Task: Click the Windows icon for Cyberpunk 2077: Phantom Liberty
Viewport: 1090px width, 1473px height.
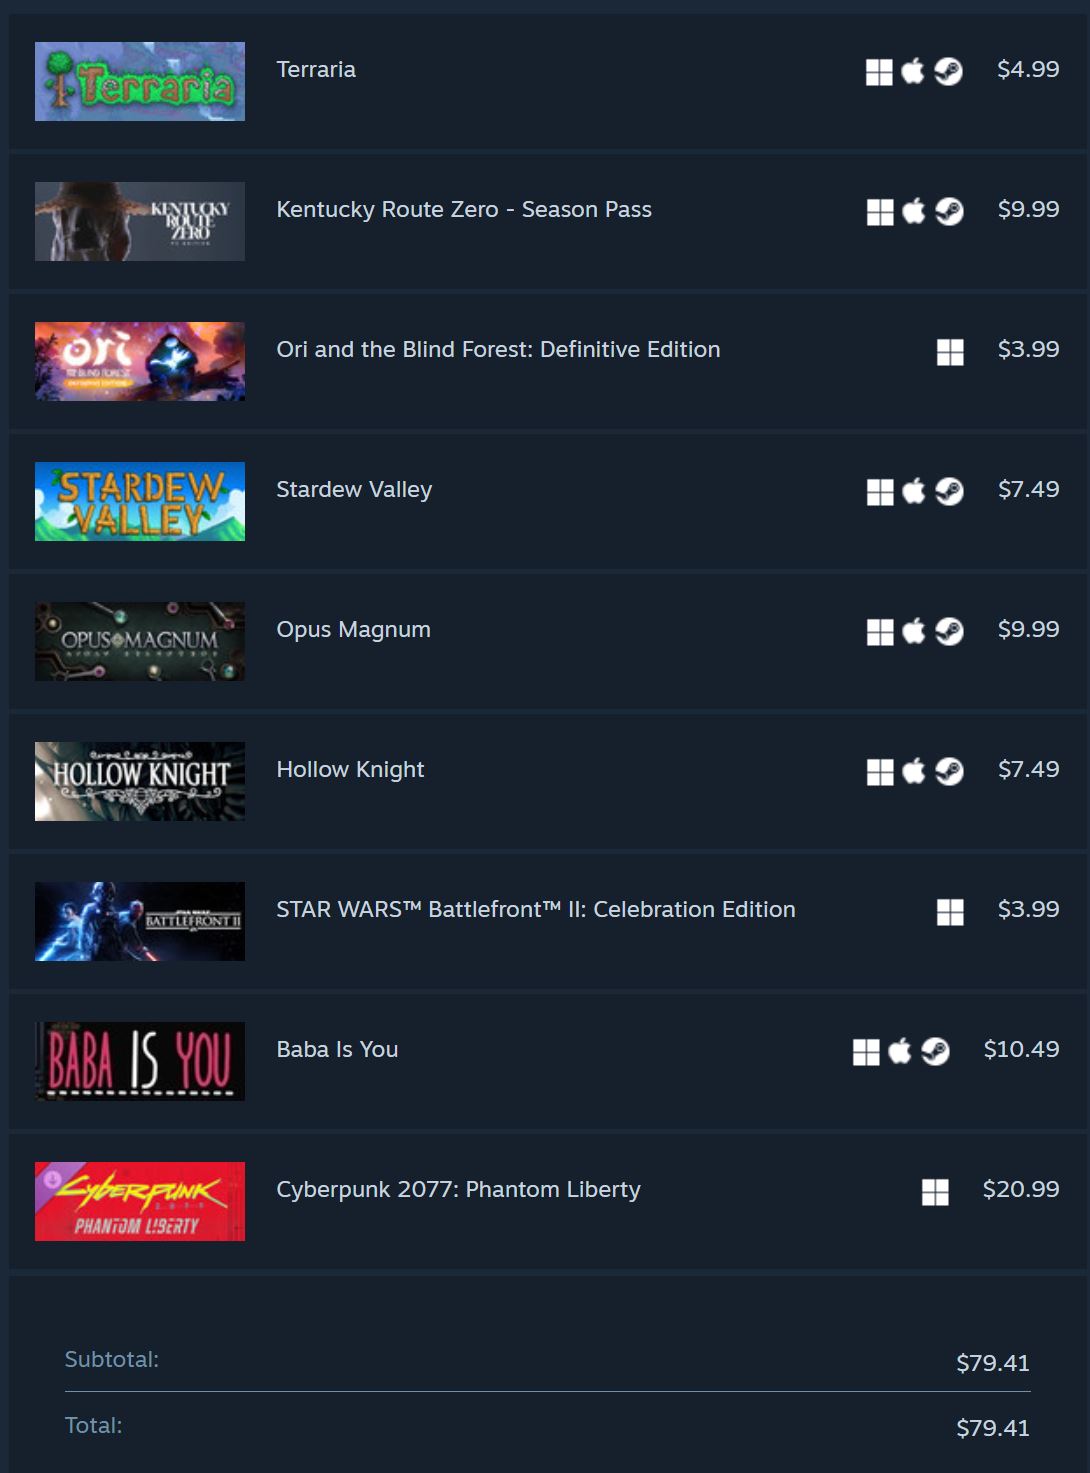Action: 935,1192
